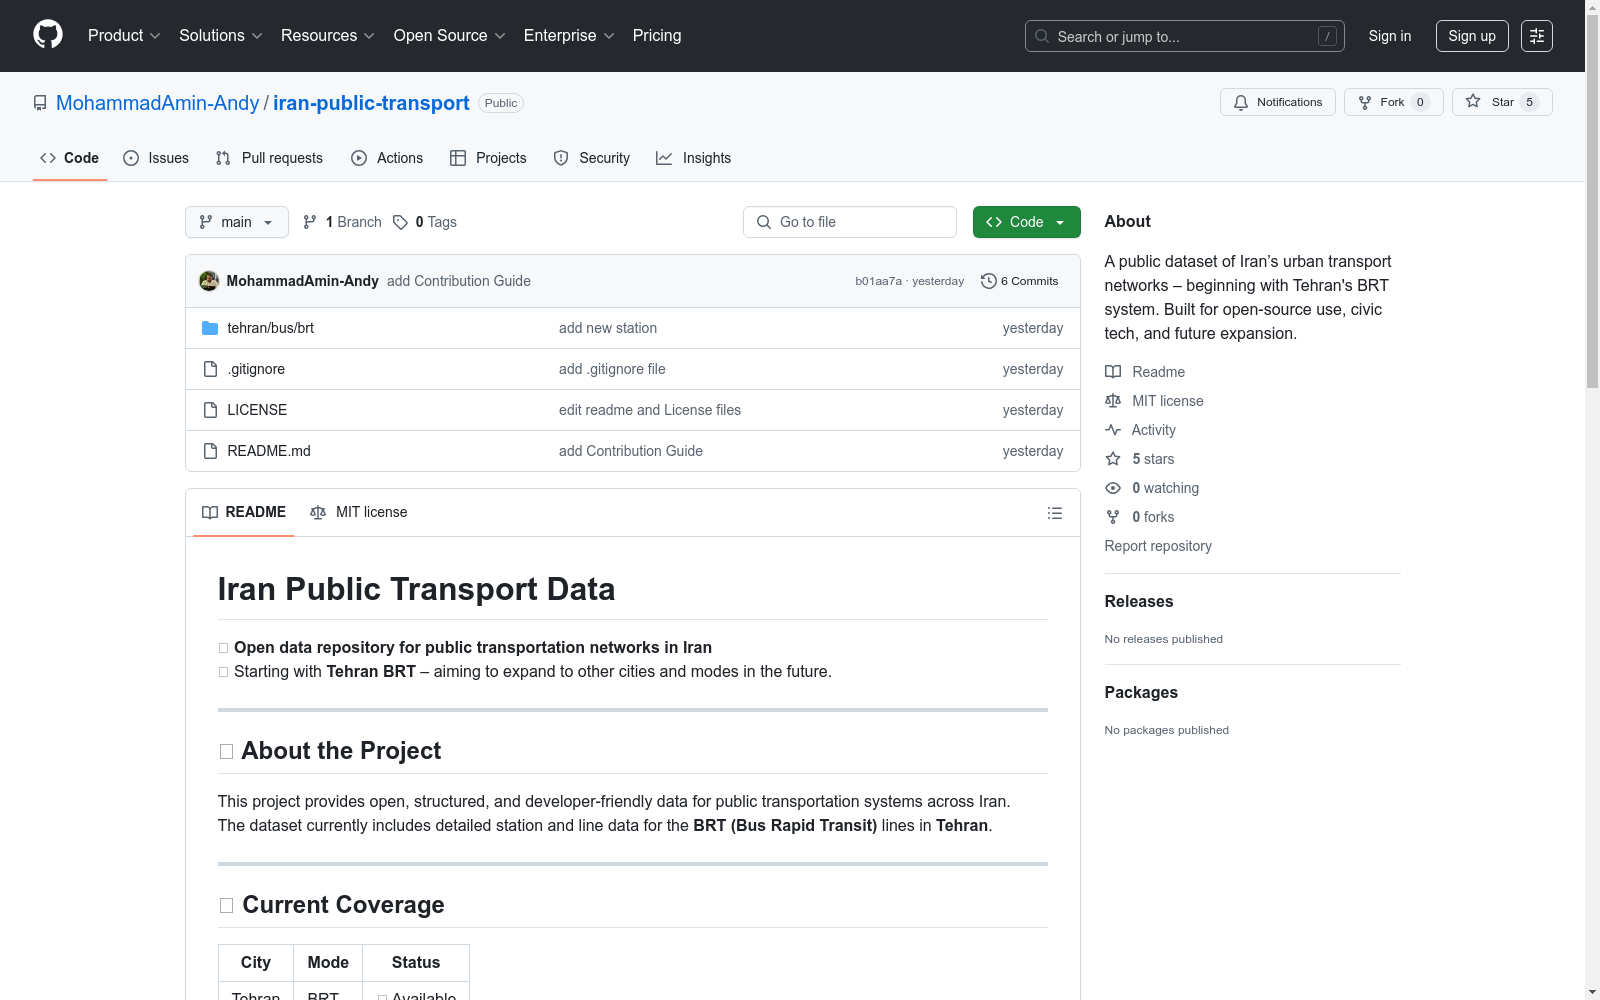Screen dimensions: 1600x1000
Task: Select the README tab in the file viewer
Action: point(244,512)
